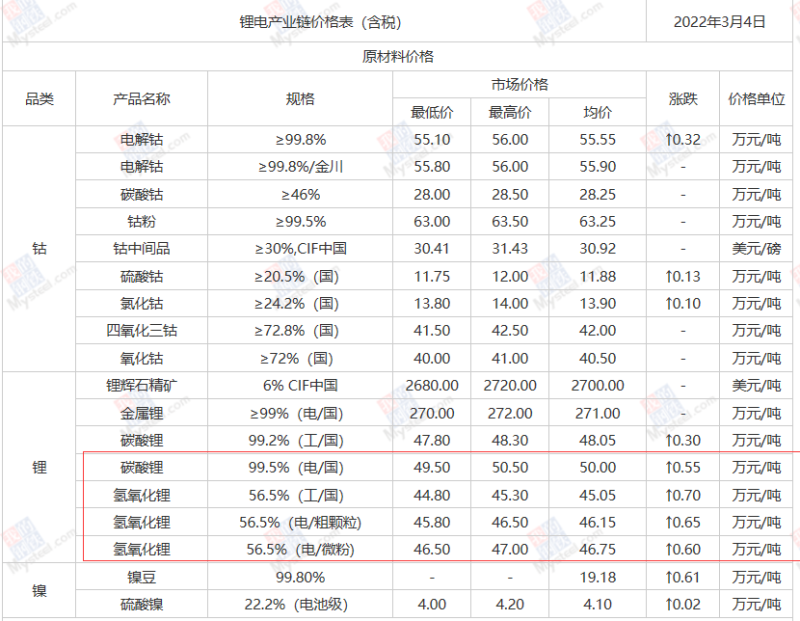Click the up arrow beside 0.70 change
800x621 pixels.
(x=668, y=494)
